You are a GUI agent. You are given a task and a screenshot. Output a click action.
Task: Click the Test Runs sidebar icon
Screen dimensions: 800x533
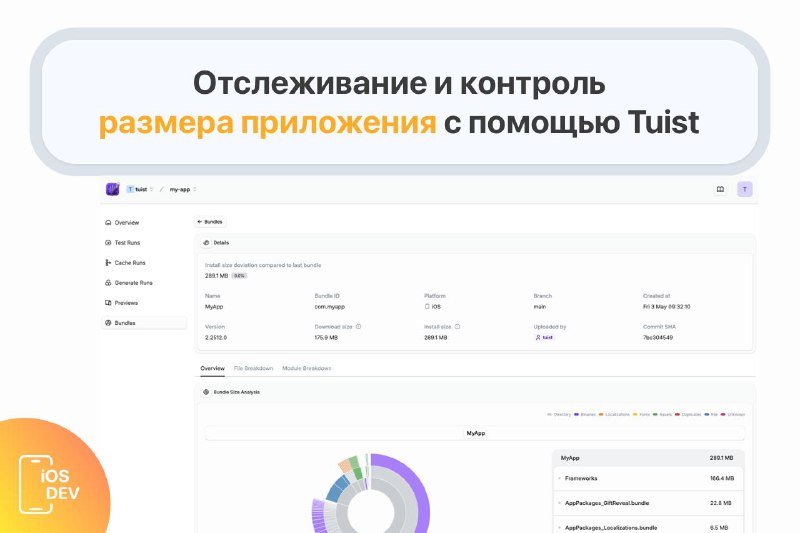pyautogui.click(x=108, y=243)
